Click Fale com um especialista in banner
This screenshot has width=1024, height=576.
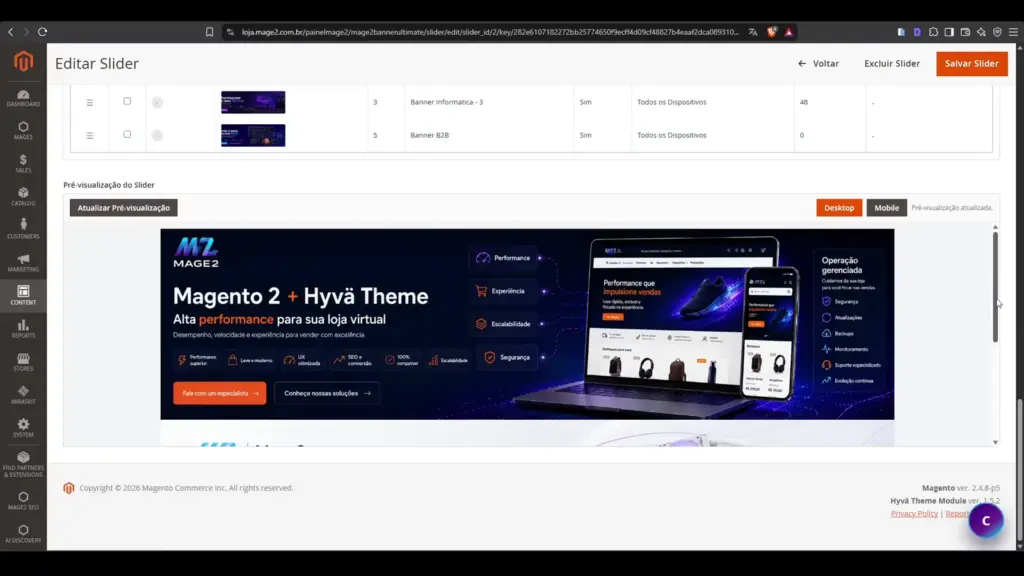tap(219, 393)
